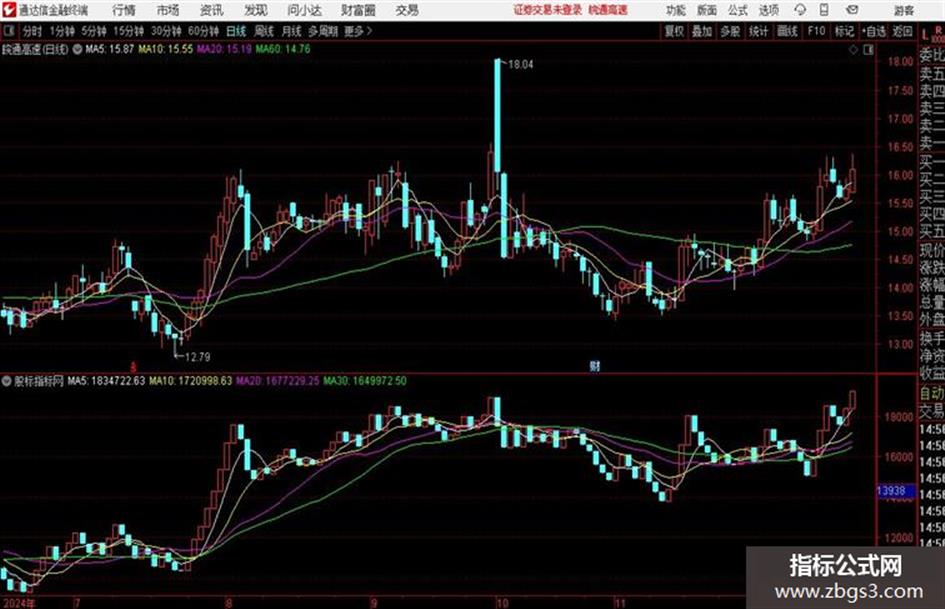945x609 pixels.
Task: Click the MA60: 14.76 indicator value
Action: 283,49
